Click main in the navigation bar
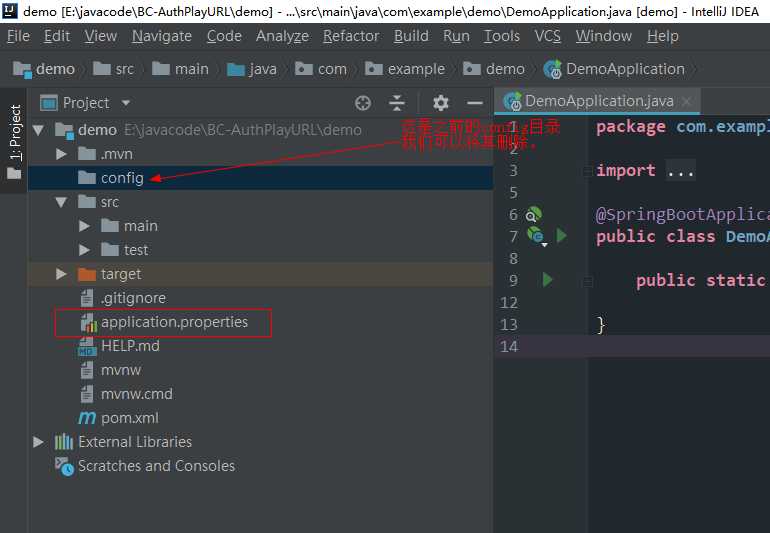This screenshot has height=533, width=770. [x=180, y=69]
